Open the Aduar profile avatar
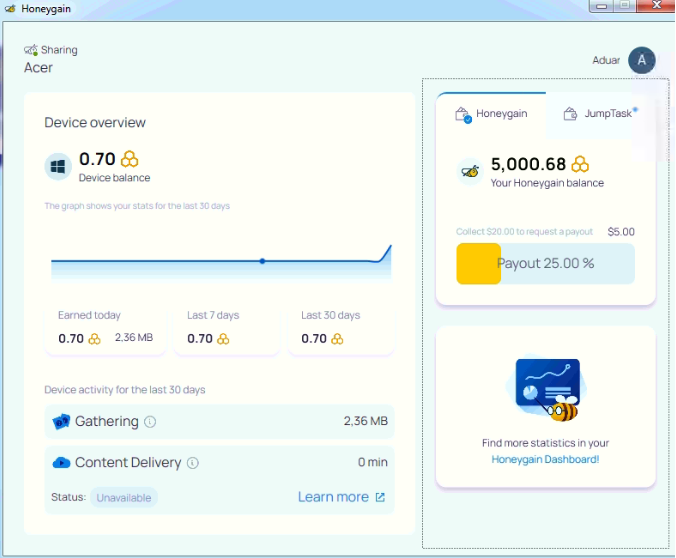 [642, 60]
